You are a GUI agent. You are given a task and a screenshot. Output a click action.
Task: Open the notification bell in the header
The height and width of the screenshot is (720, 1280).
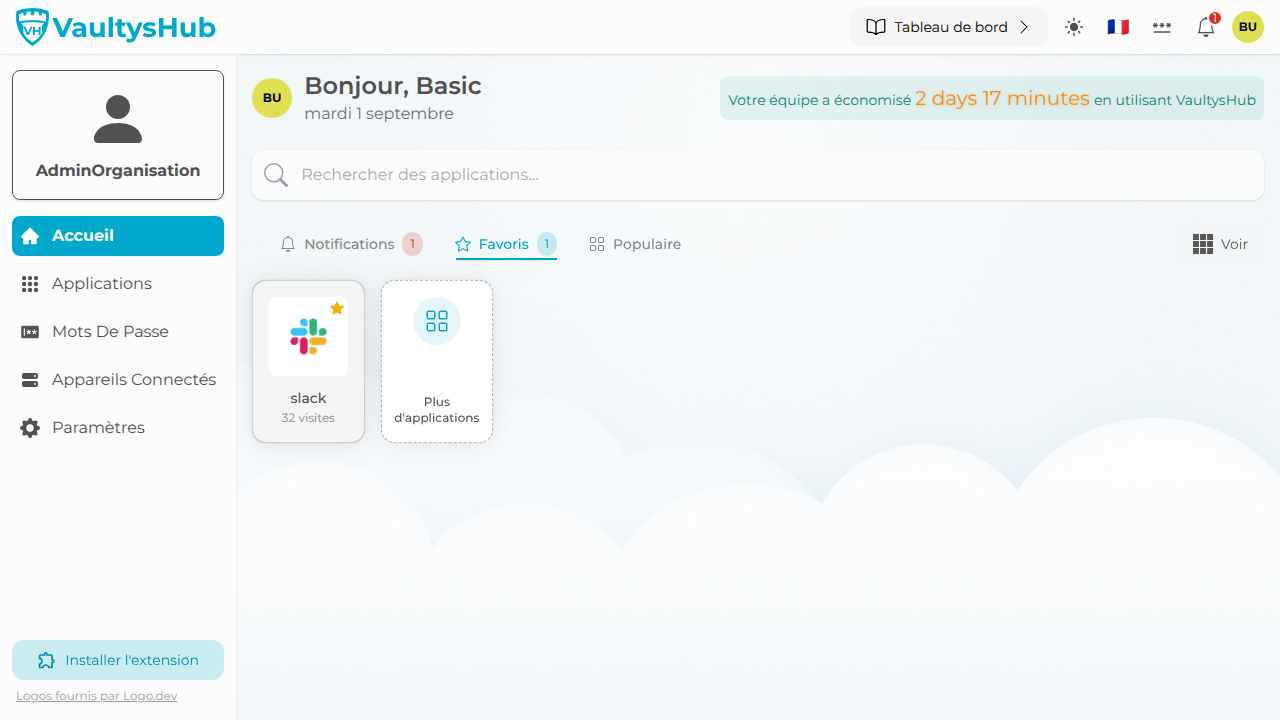tap(1206, 27)
